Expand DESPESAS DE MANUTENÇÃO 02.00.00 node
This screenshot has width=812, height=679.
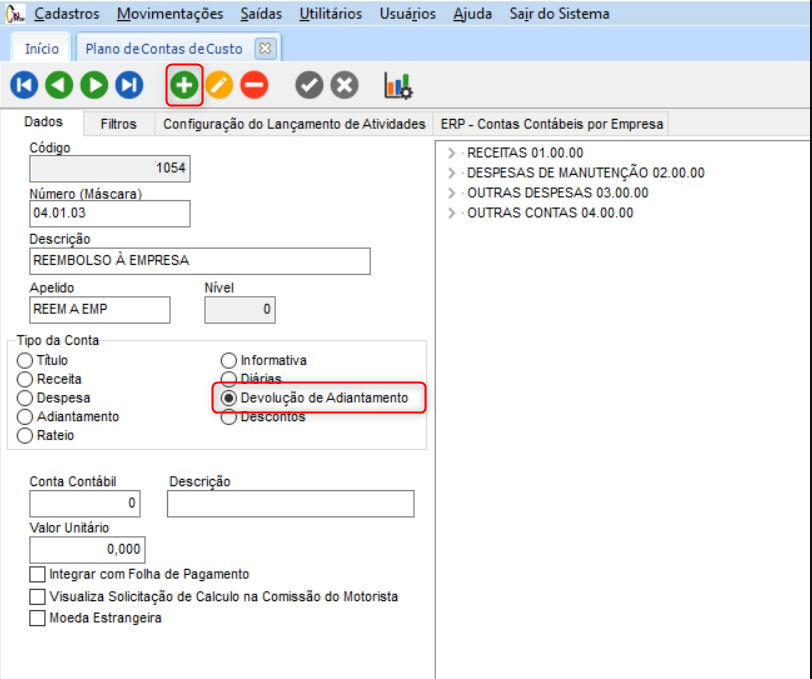click(451, 173)
